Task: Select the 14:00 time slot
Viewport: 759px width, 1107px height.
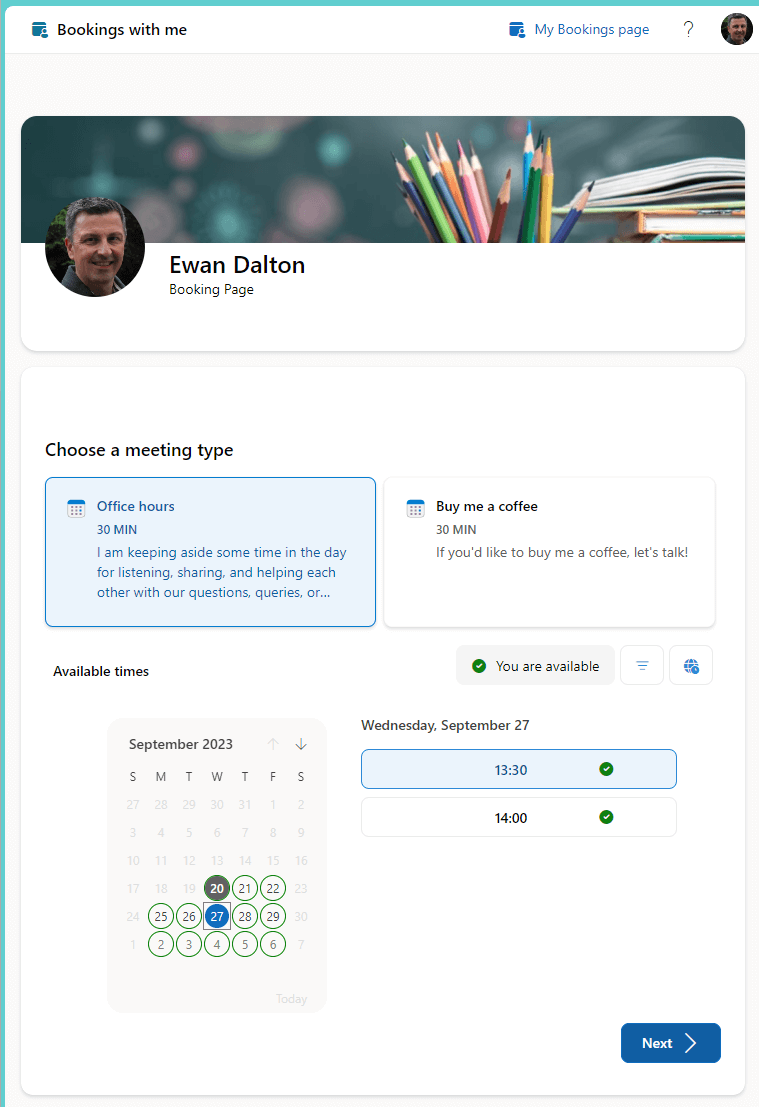Action: [x=519, y=818]
